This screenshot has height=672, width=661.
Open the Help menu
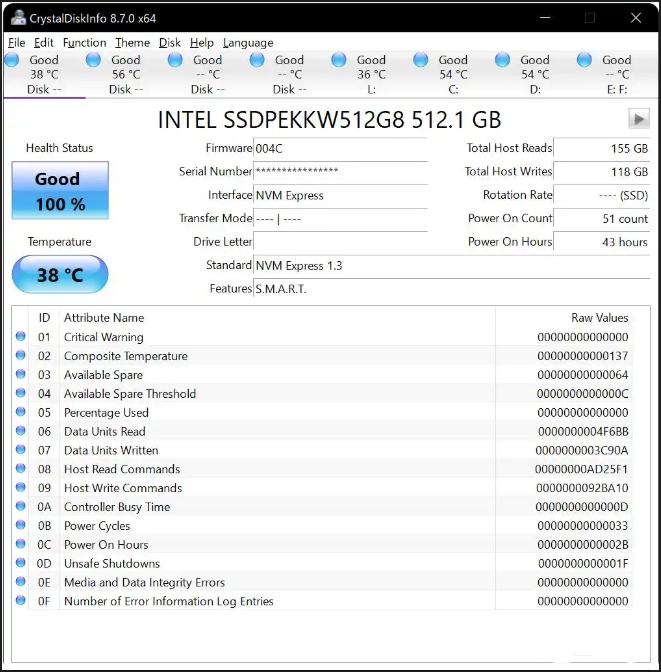click(x=202, y=43)
